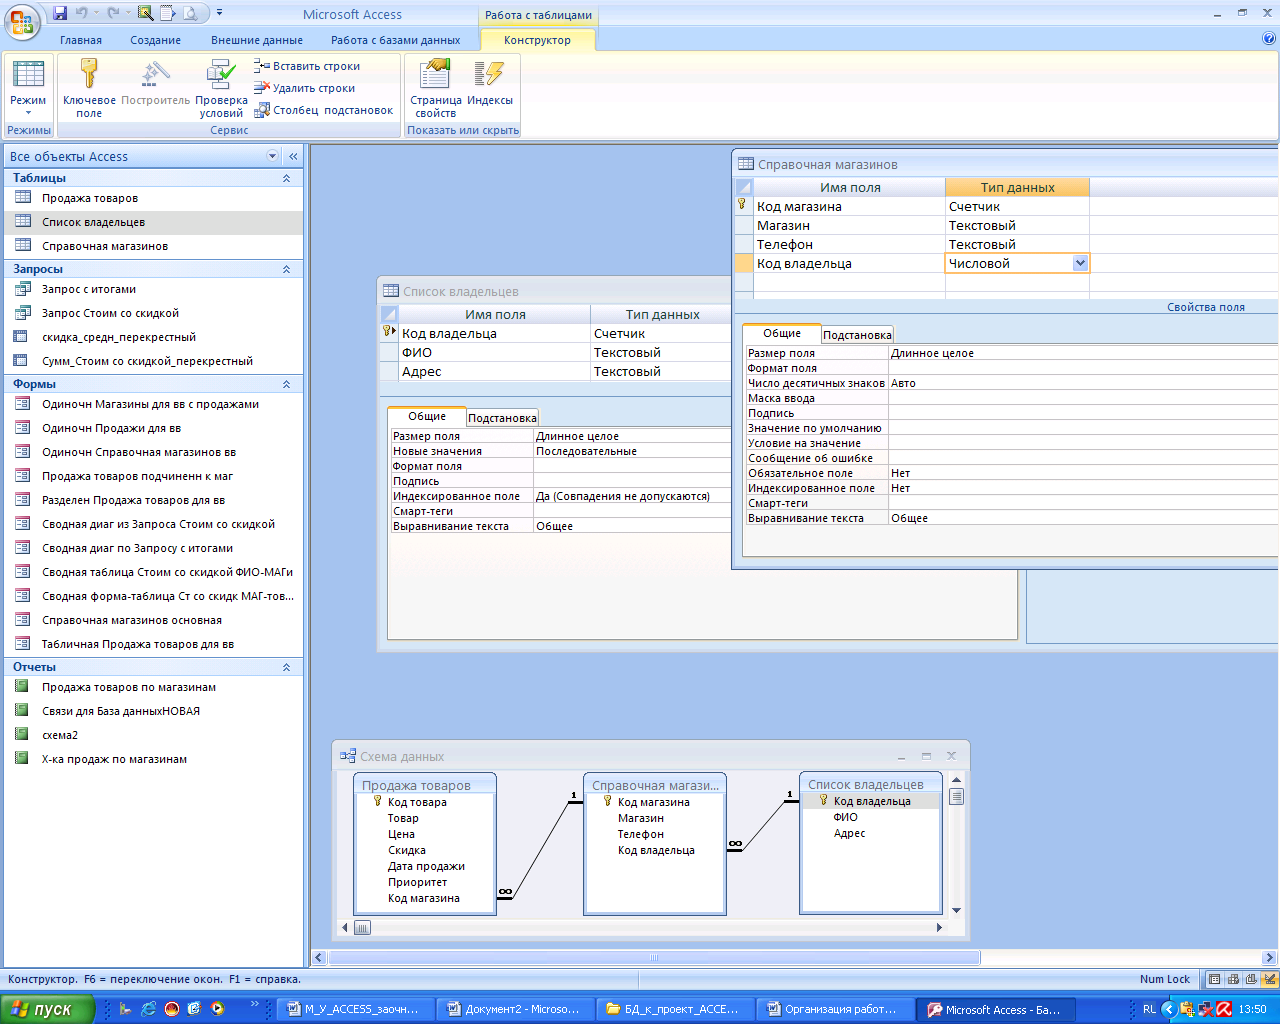Open form Продажа товаров подчиненн к маг
This screenshot has height=1024, width=1280.
coord(153,476)
